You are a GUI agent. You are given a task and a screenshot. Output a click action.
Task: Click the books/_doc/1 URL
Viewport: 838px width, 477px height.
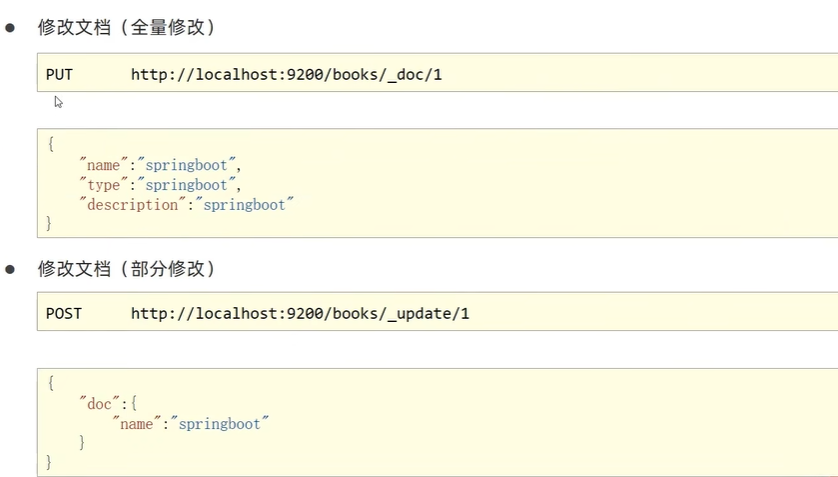coord(286,75)
